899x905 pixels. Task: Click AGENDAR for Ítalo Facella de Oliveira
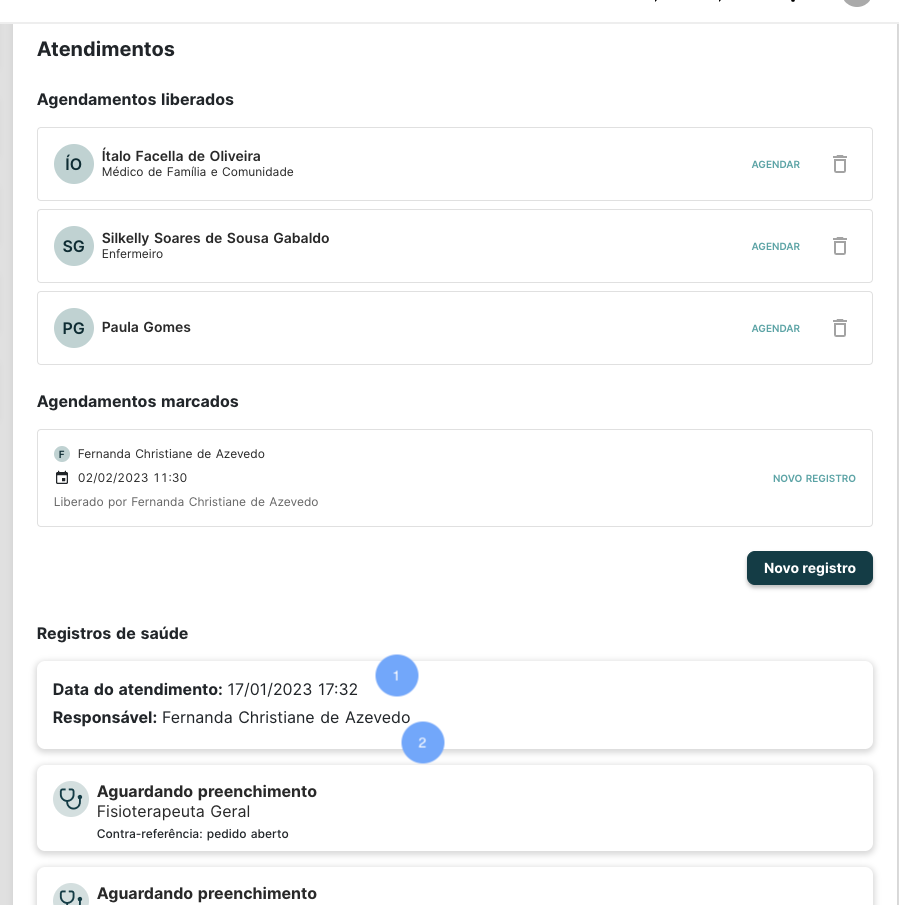pos(775,164)
